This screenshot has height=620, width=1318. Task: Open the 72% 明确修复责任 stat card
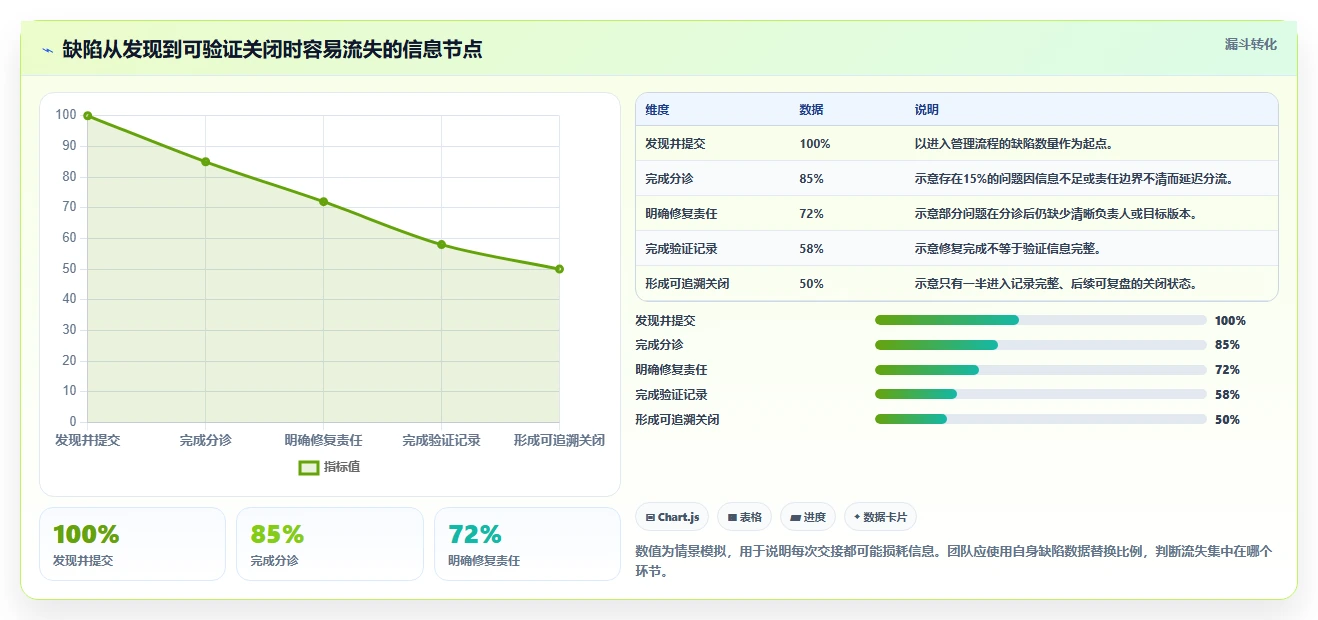(527, 544)
